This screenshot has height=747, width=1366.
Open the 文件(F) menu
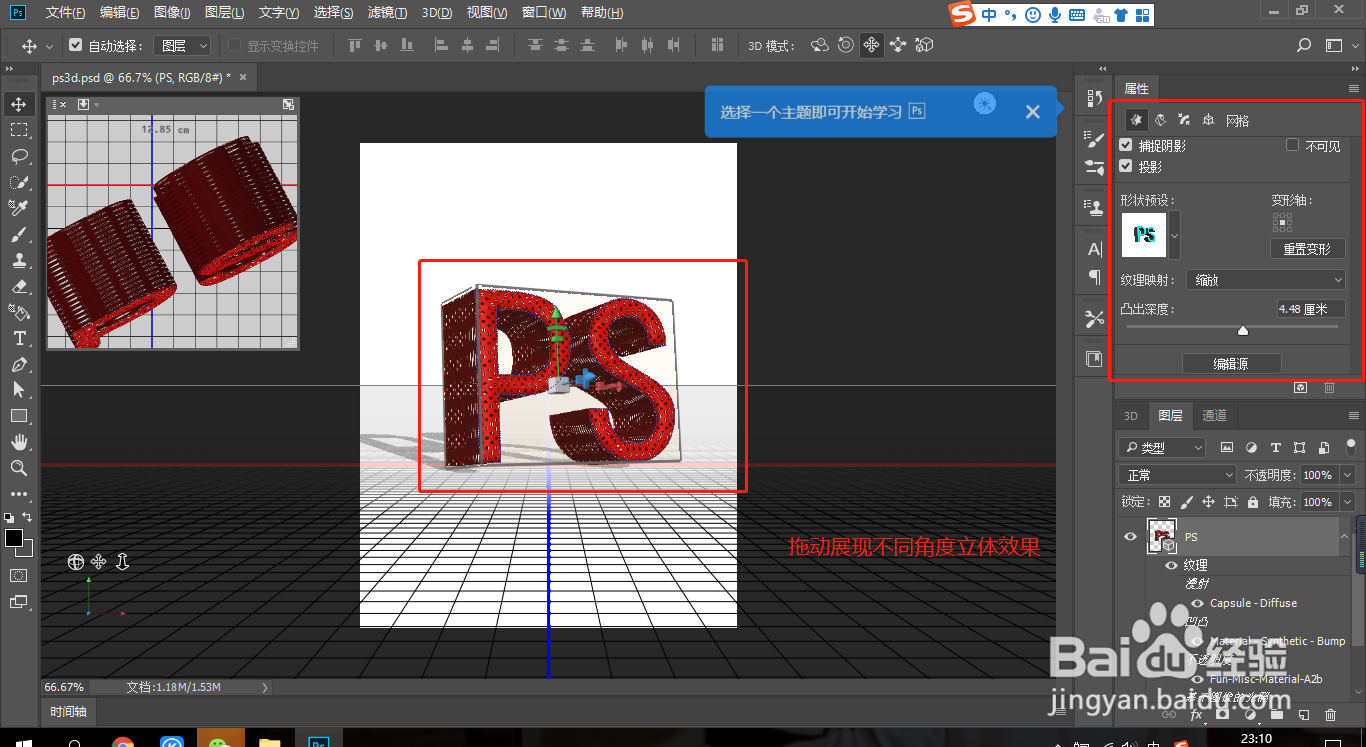[x=65, y=13]
